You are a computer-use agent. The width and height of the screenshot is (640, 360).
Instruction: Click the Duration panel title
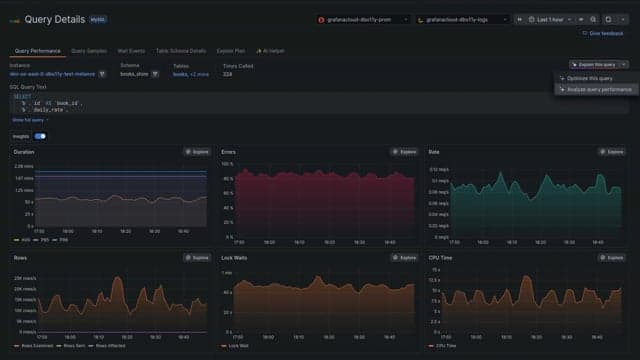tap(24, 152)
